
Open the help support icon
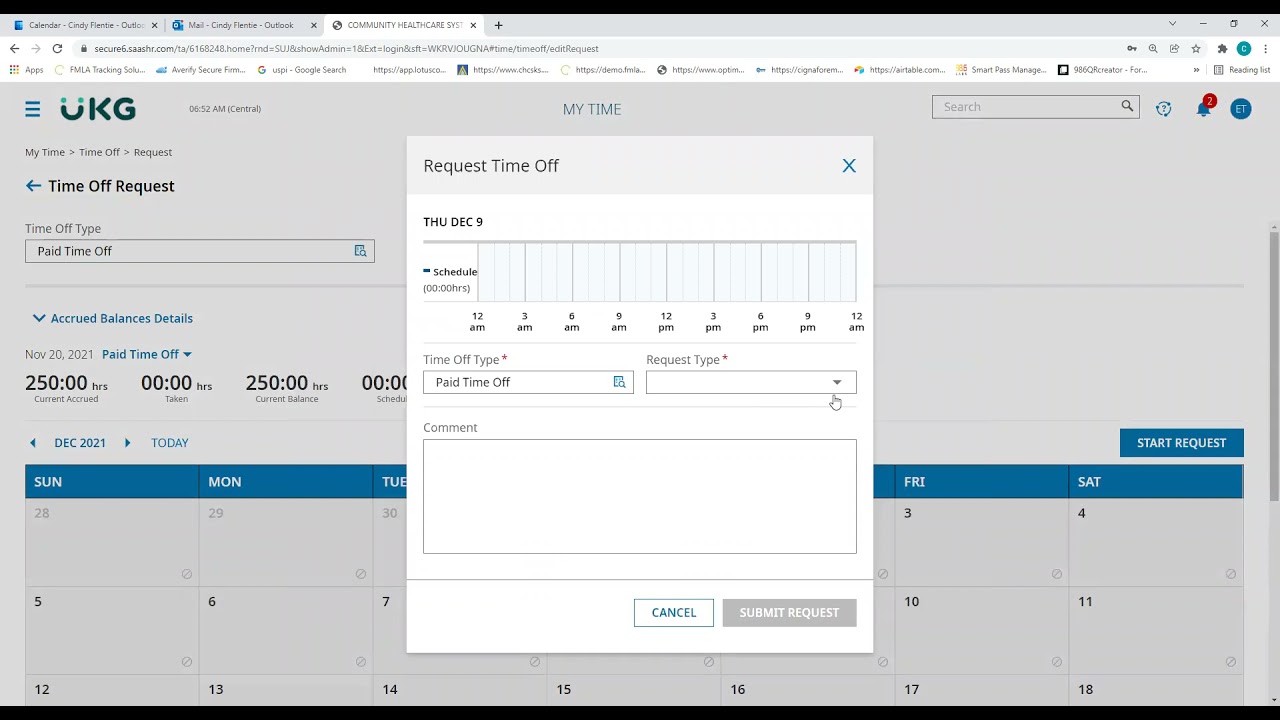1164,109
